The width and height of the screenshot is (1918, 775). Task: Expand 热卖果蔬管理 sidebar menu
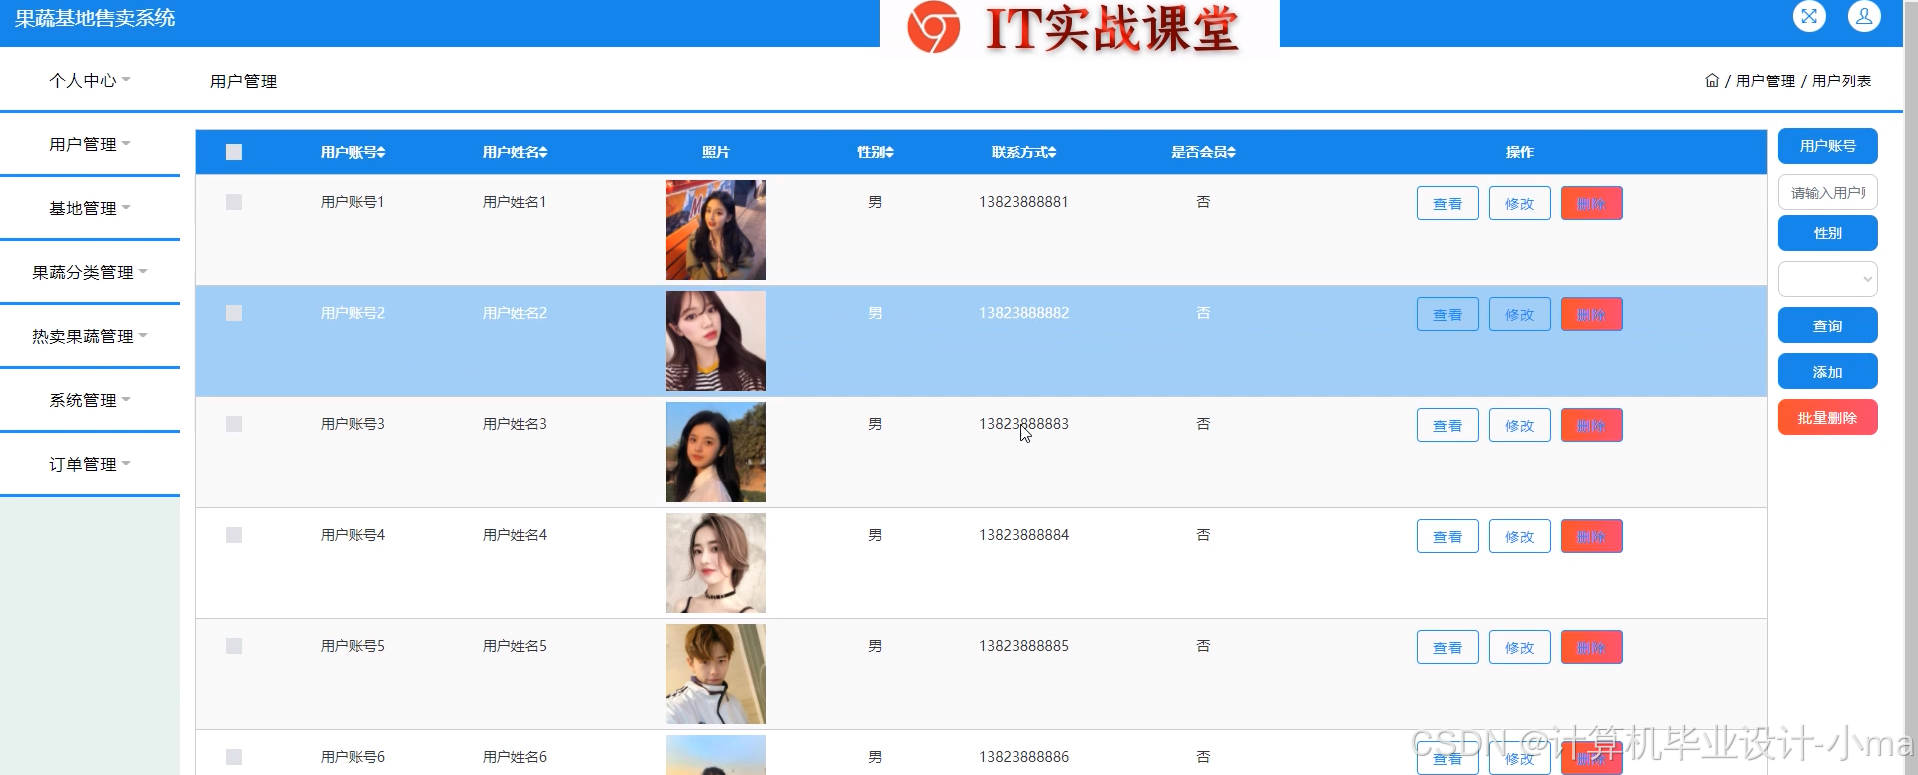[90, 336]
